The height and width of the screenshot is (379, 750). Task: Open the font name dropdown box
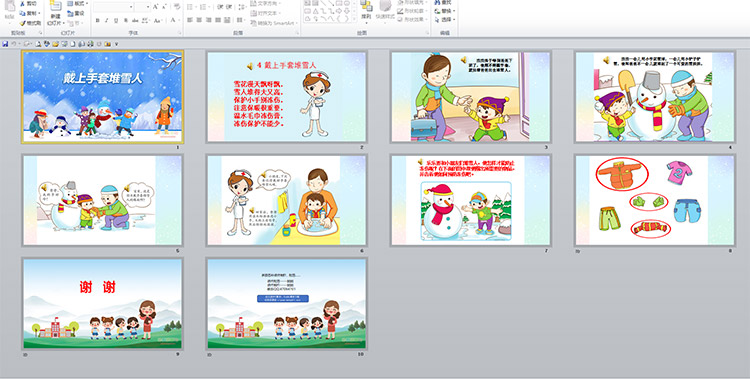point(113,7)
